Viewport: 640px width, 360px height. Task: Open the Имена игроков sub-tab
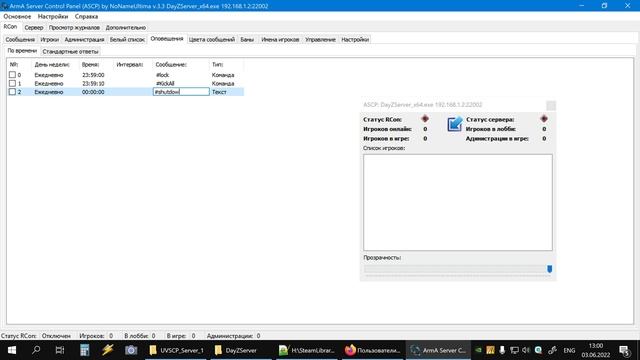(x=280, y=40)
